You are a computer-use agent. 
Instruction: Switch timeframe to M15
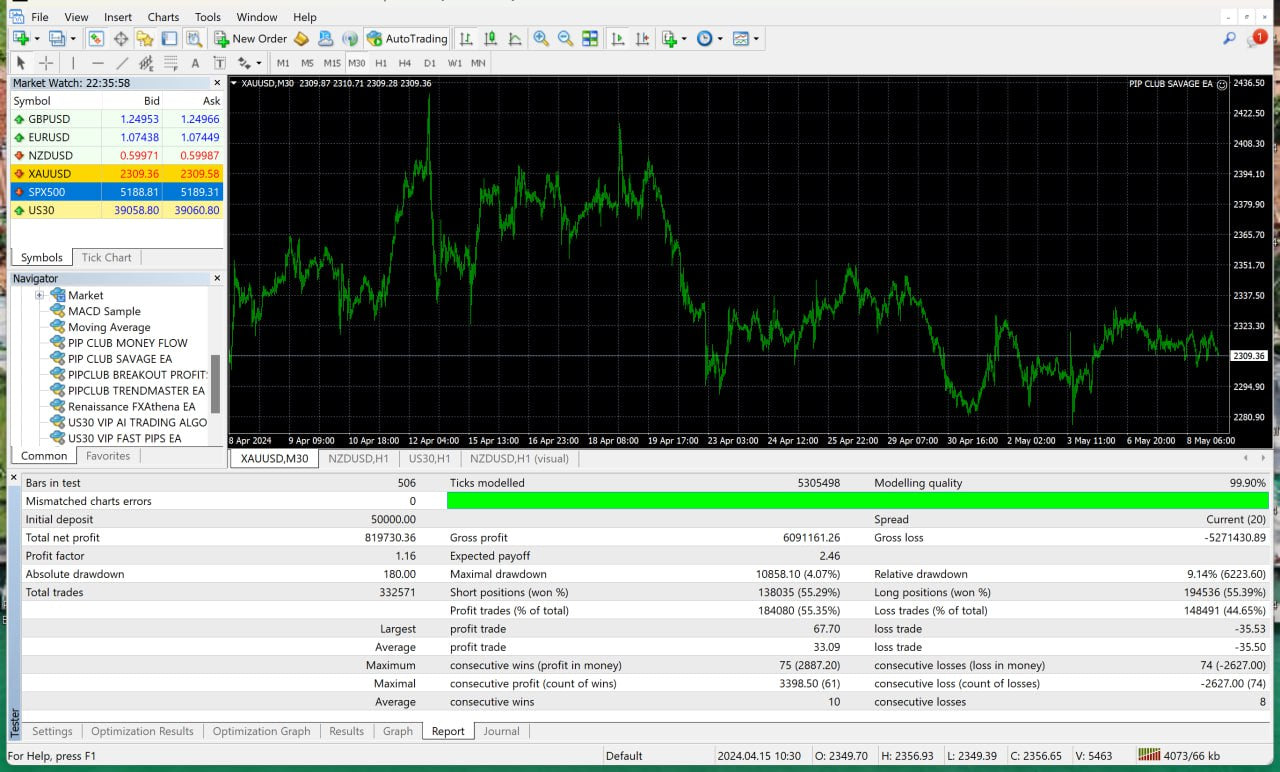pyautogui.click(x=332, y=63)
